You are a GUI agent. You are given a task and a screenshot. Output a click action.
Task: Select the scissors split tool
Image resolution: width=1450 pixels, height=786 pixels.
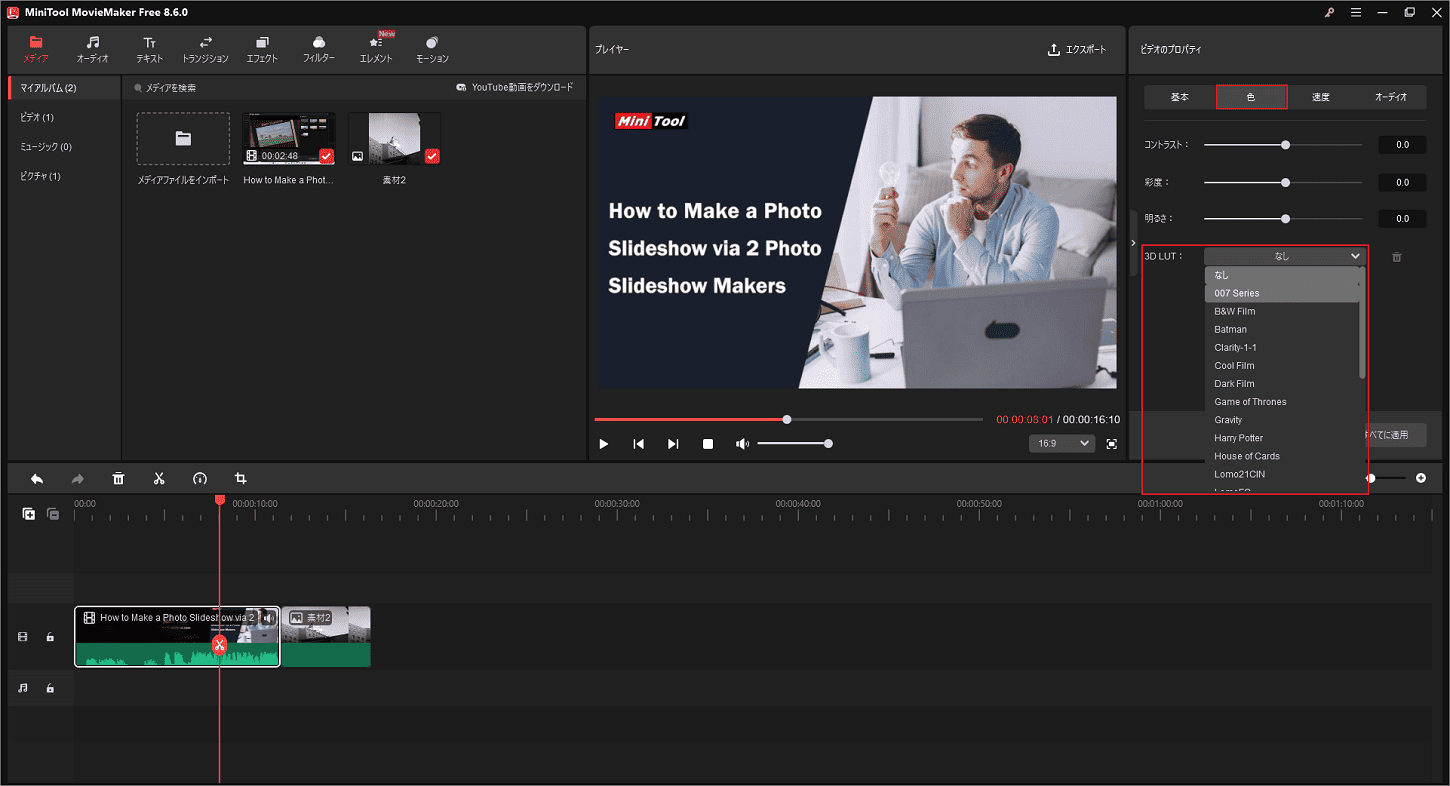point(159,479)
